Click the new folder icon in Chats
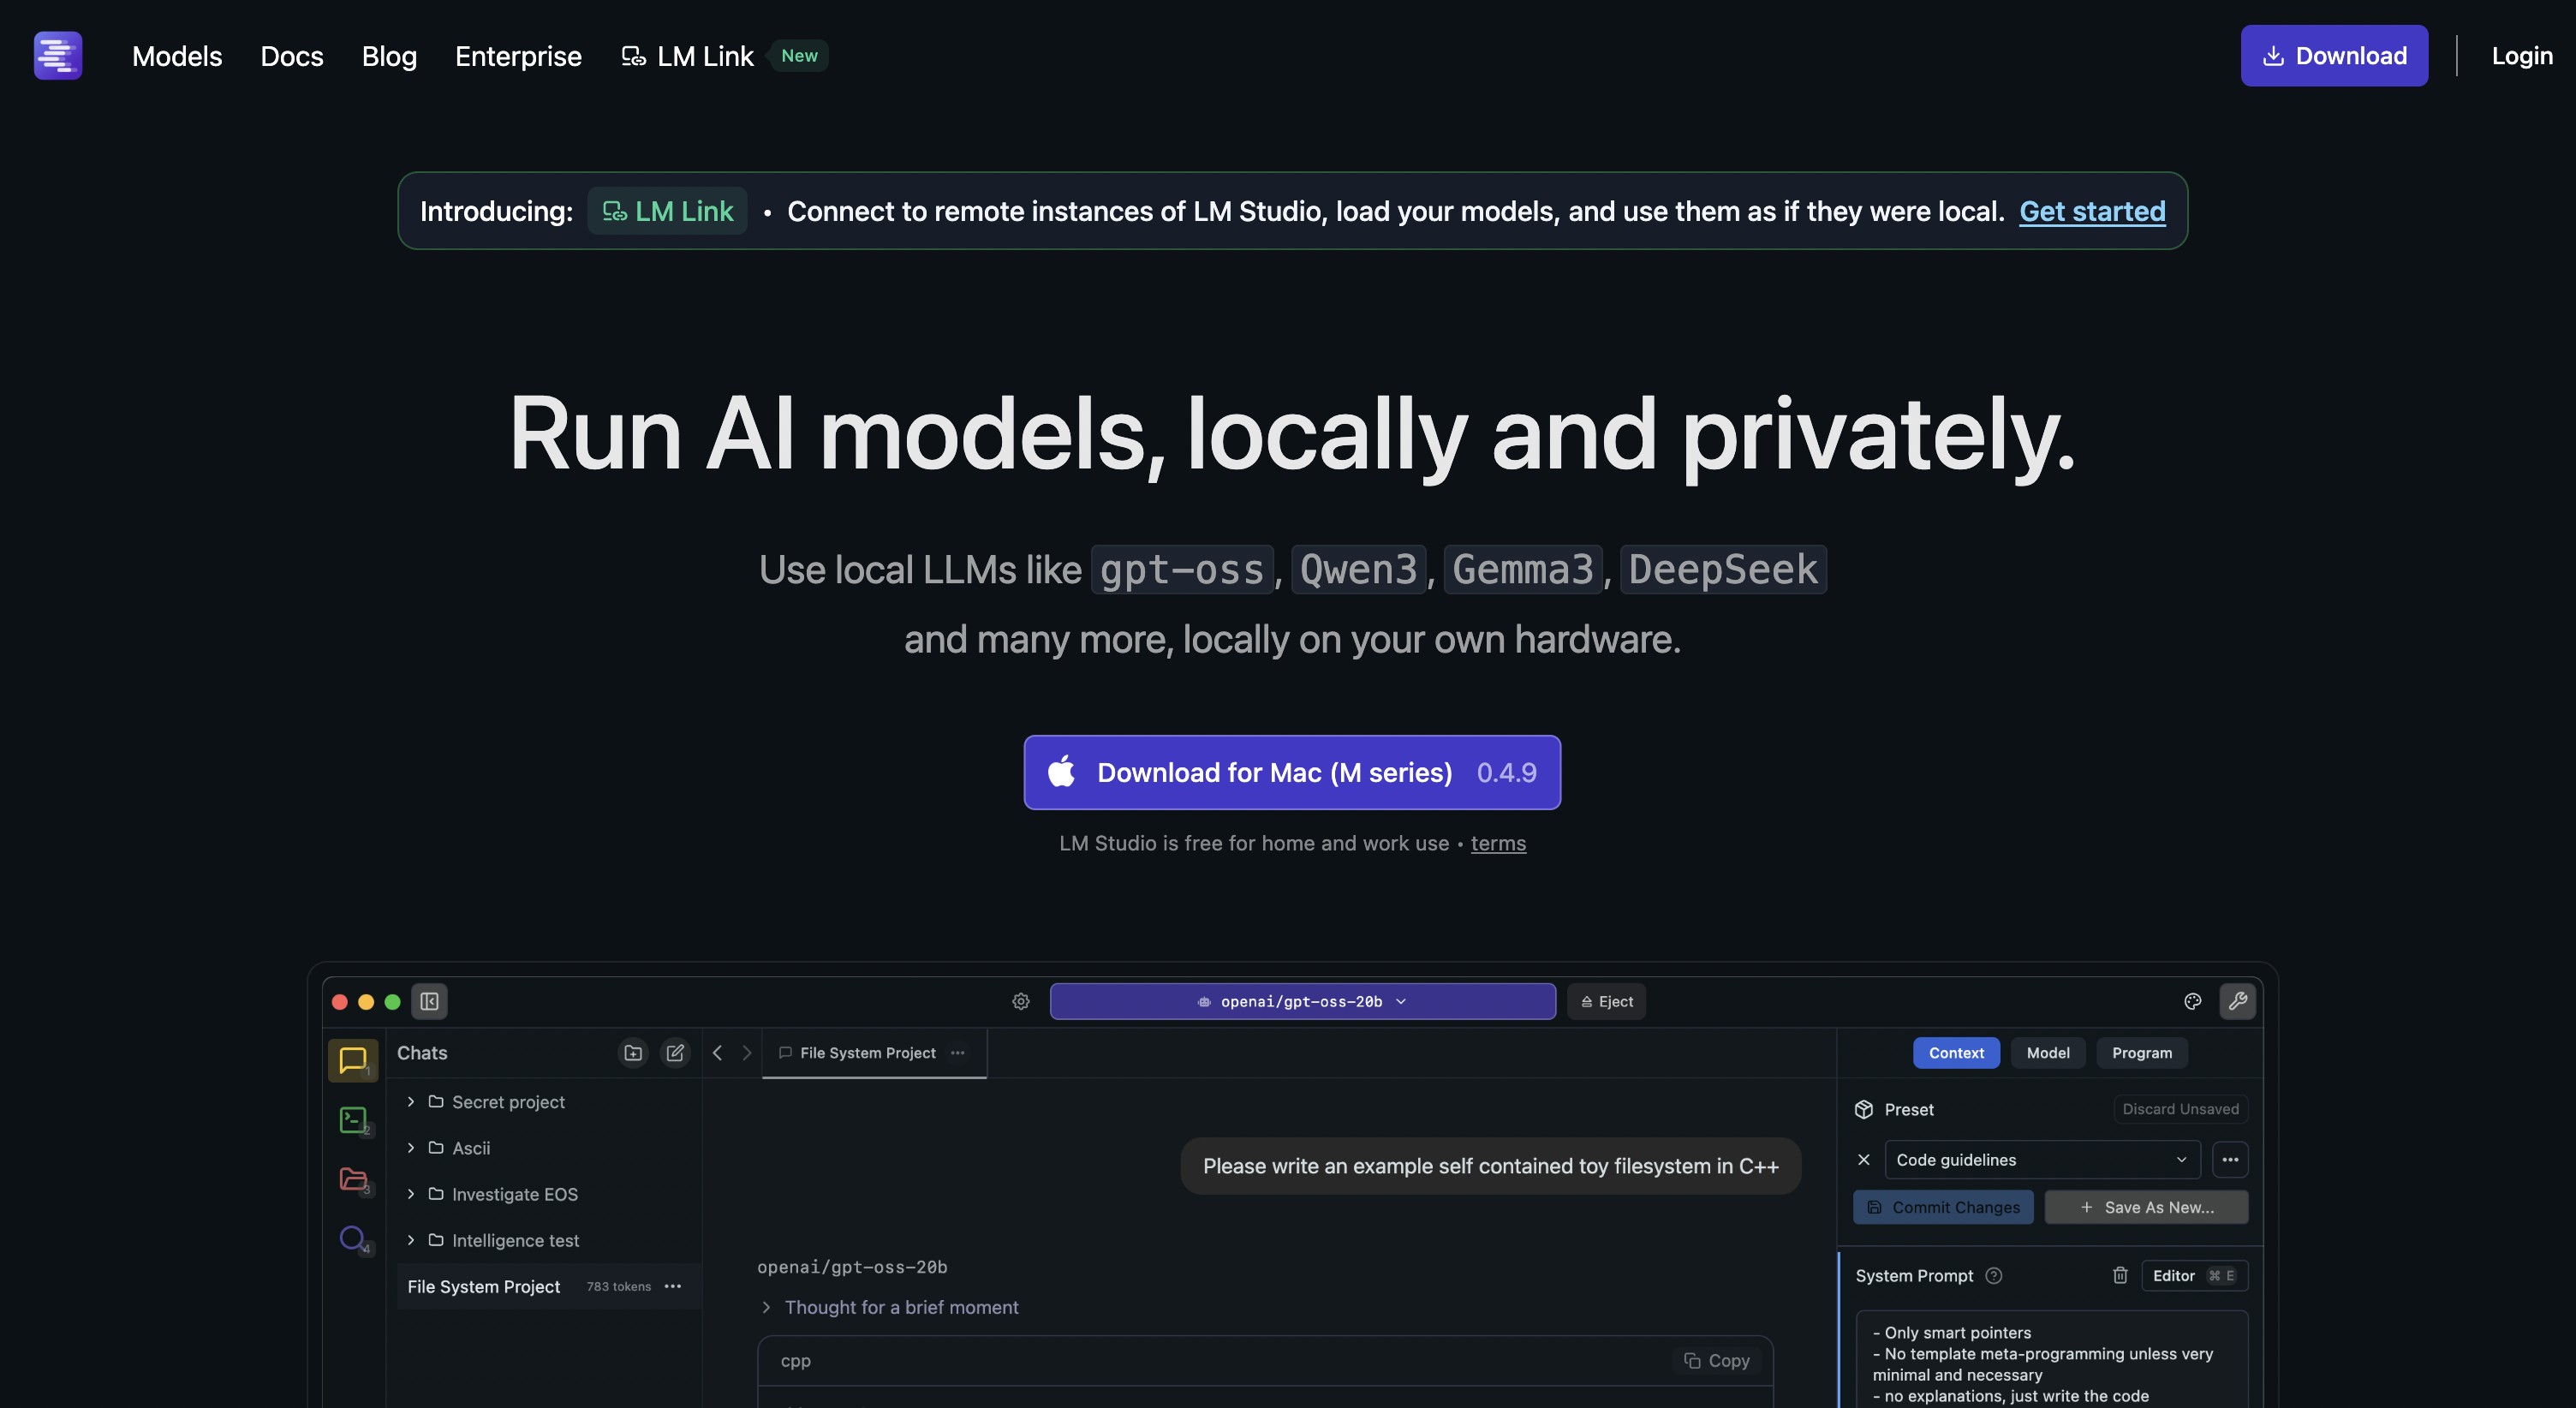Image resolution: width=2576 pixels, height=1408 pixels. pyautogui.click(x=633, y=1053)
